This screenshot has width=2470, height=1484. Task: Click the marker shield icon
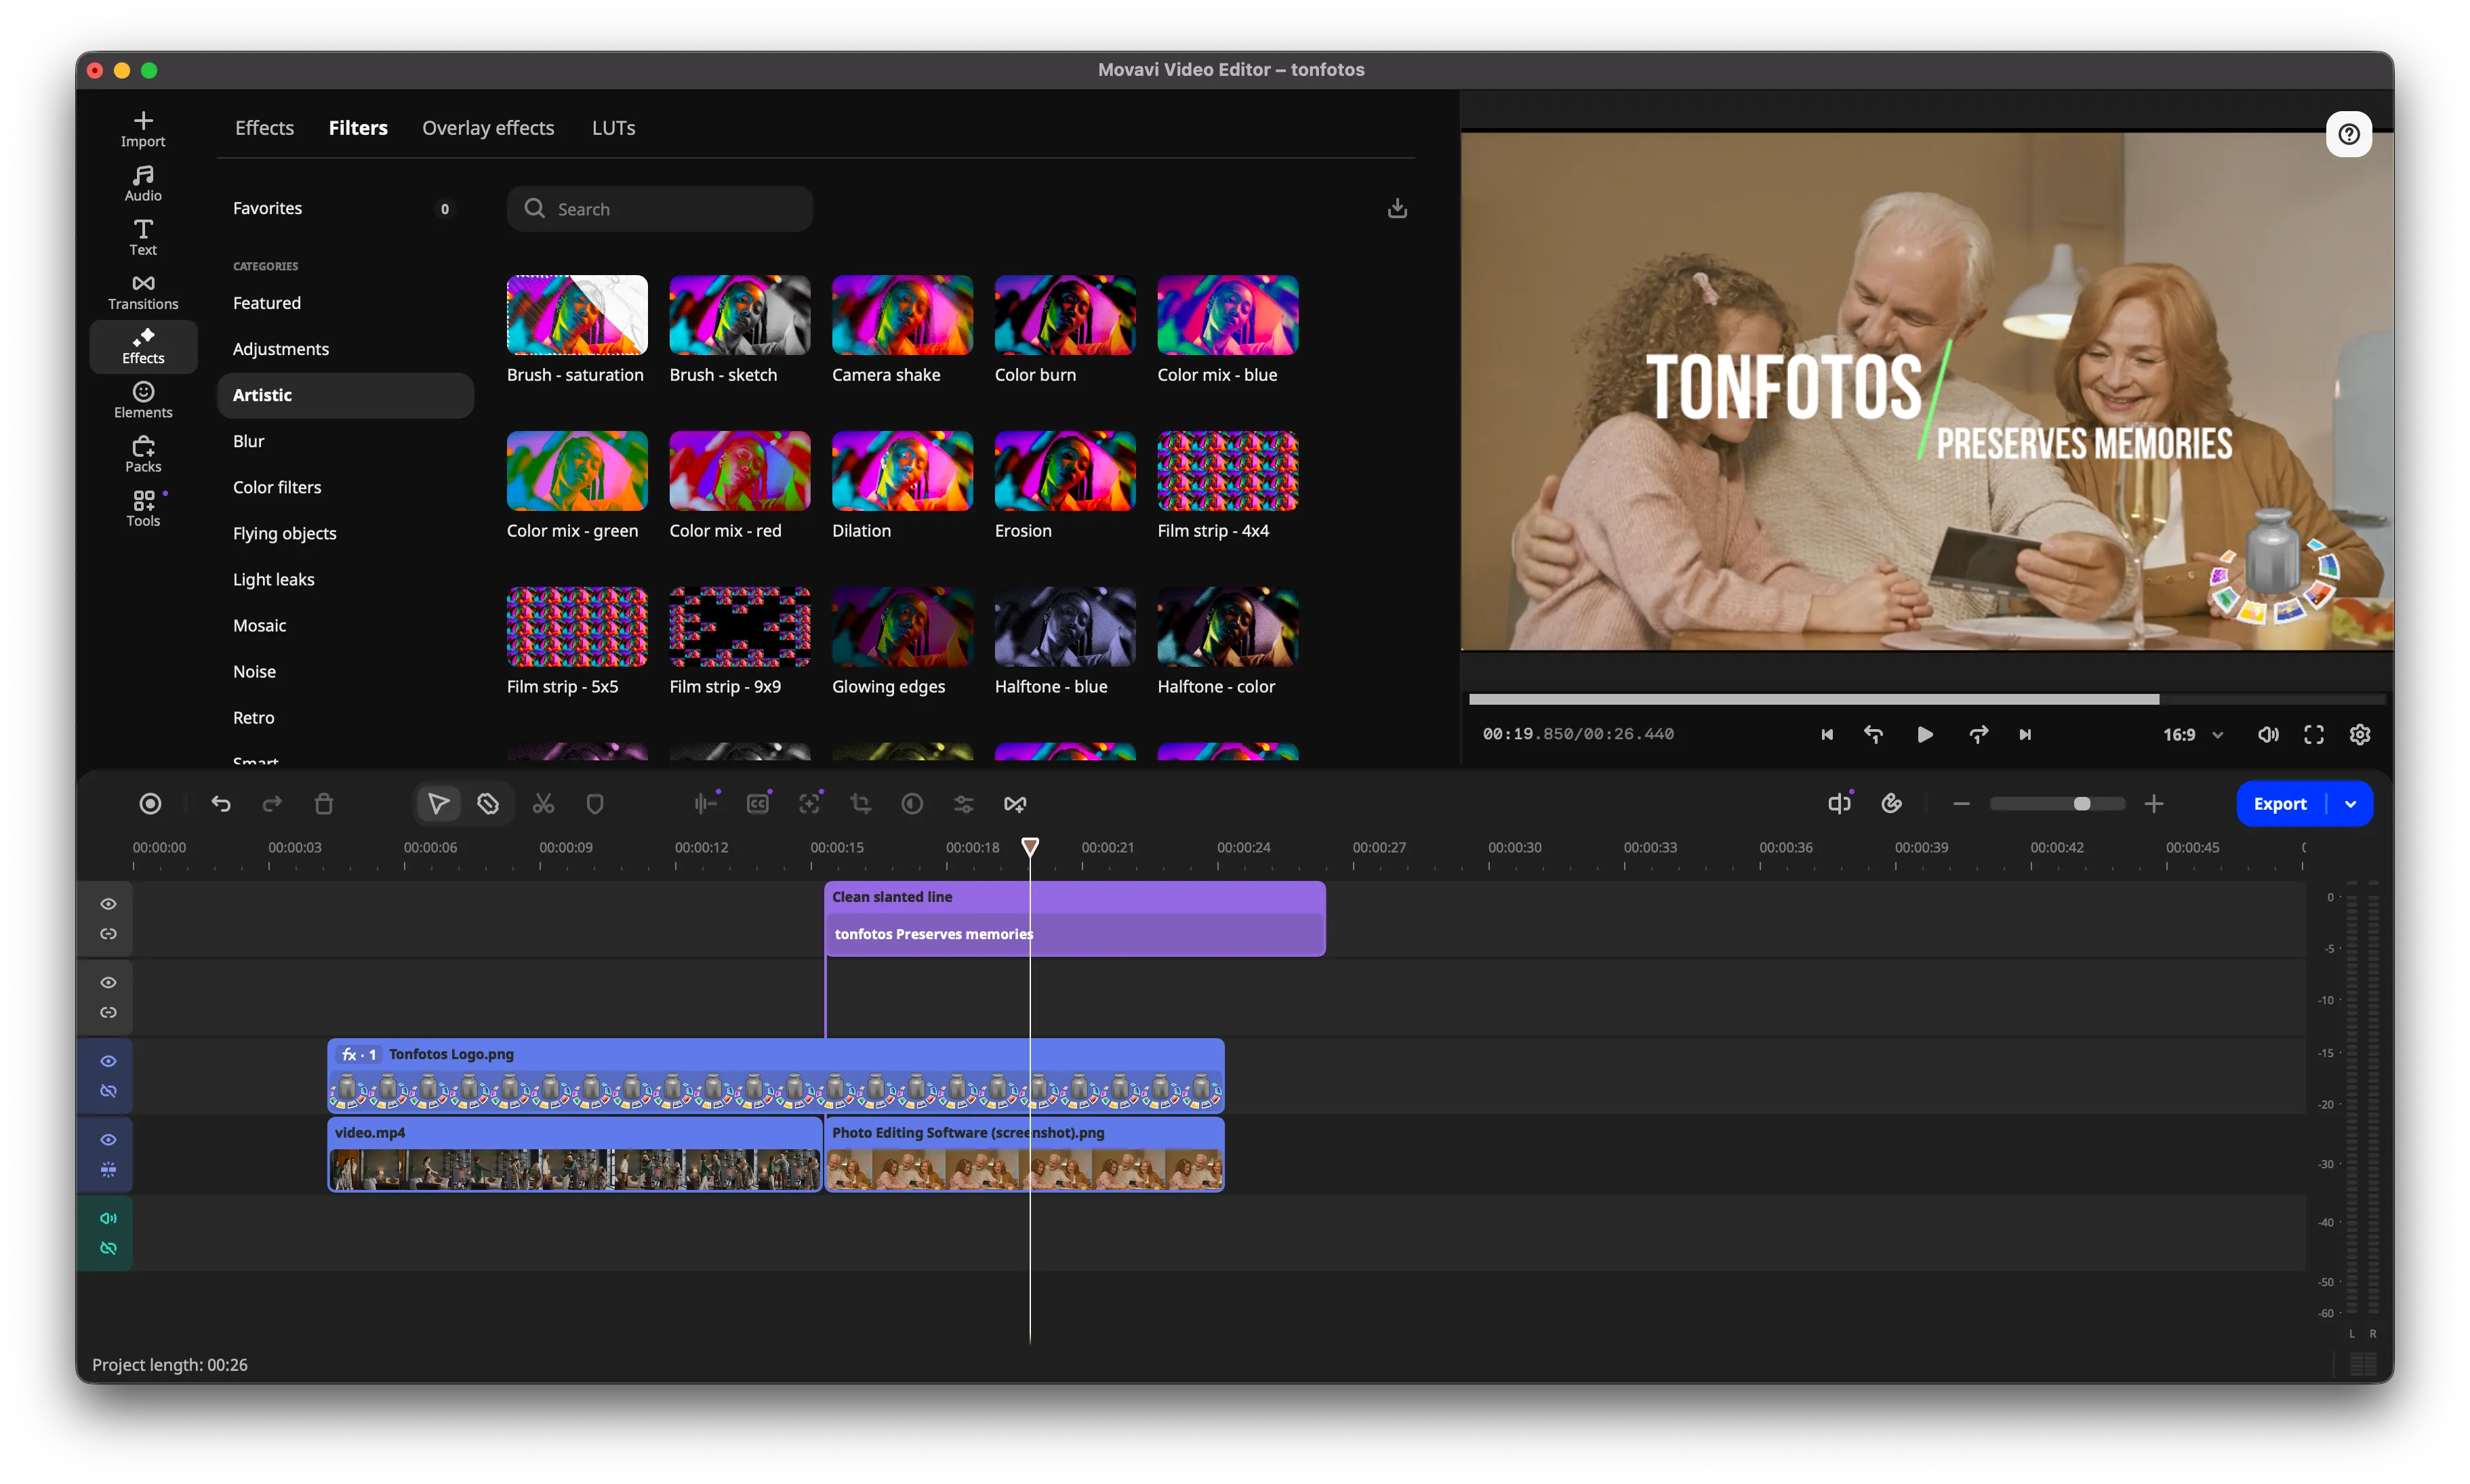tap(595, 804)
